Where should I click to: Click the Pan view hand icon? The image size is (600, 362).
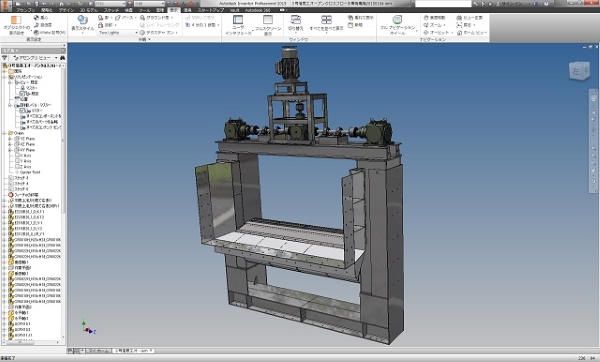click(426, 18)
